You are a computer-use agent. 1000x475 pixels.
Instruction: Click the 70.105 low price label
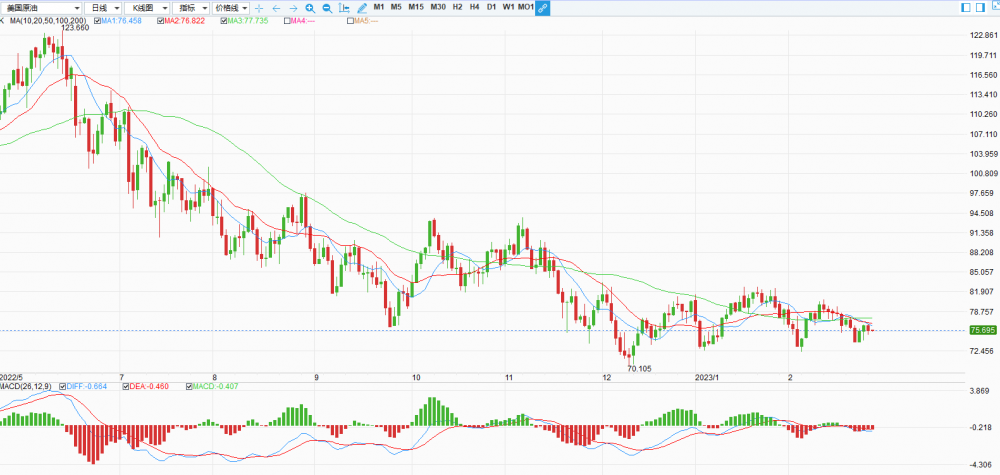point(640,368)
